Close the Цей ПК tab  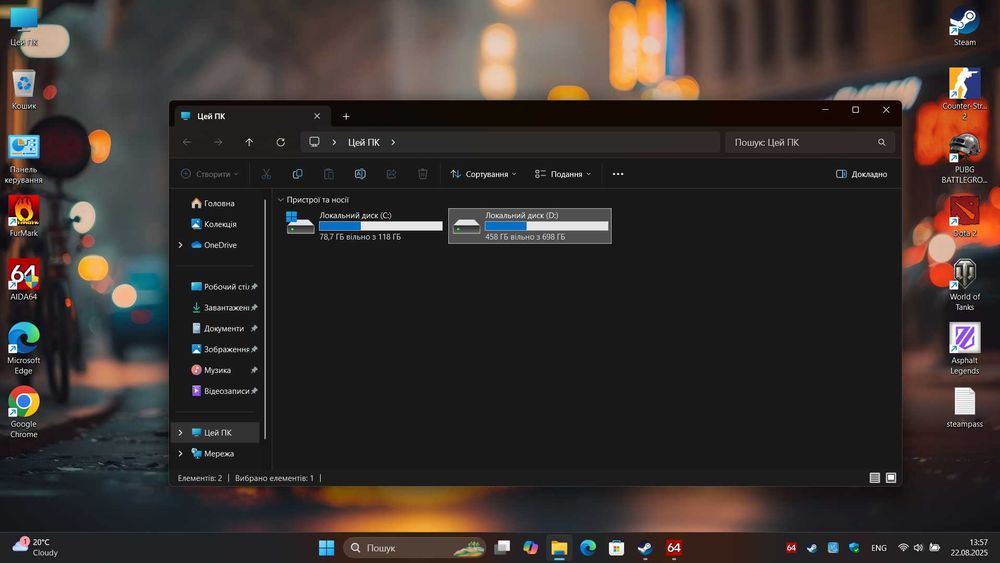coord(317,116)
